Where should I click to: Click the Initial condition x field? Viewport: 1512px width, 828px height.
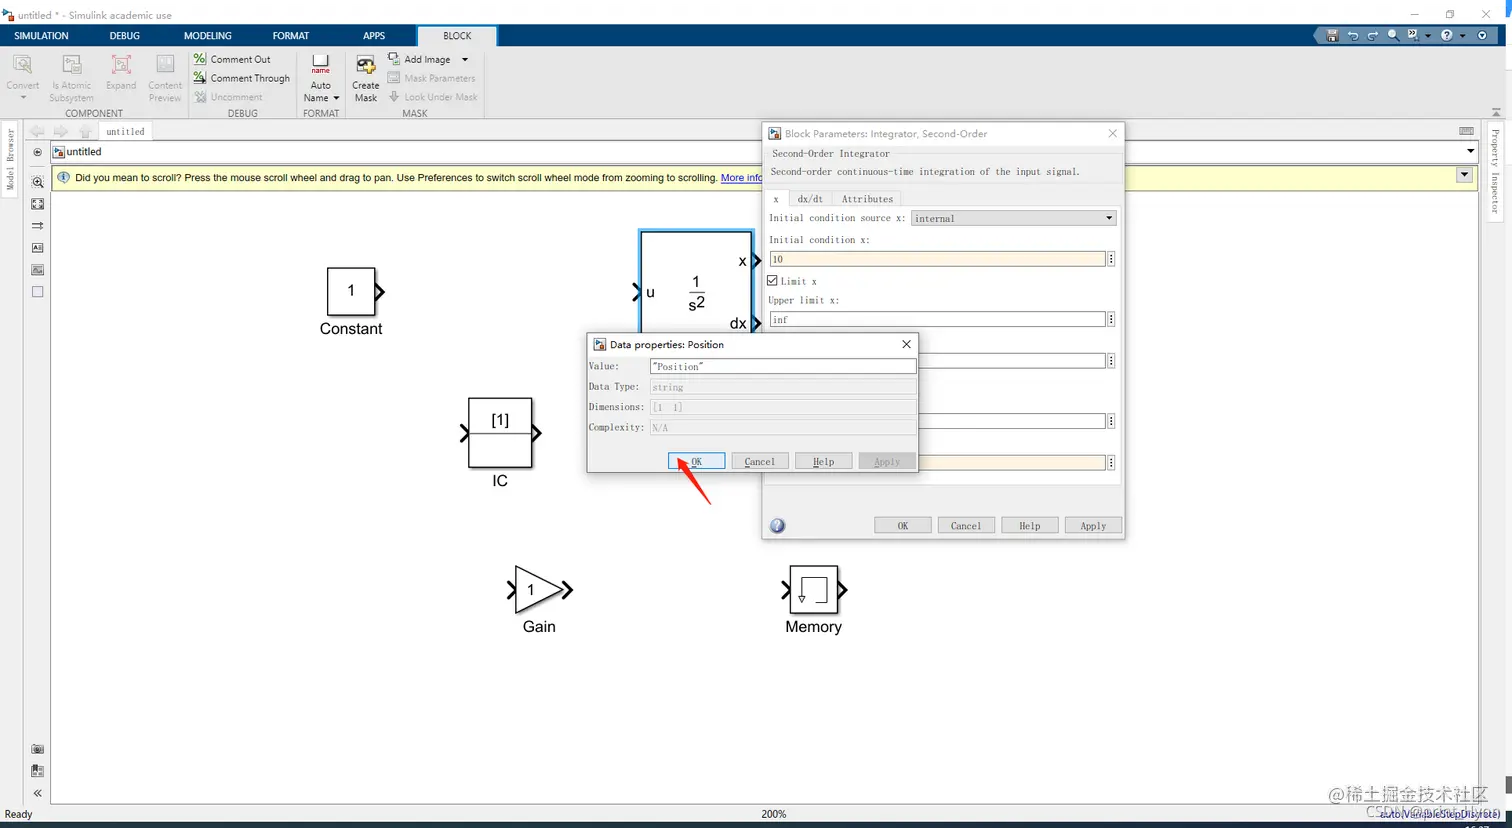(x=937, y=259)
